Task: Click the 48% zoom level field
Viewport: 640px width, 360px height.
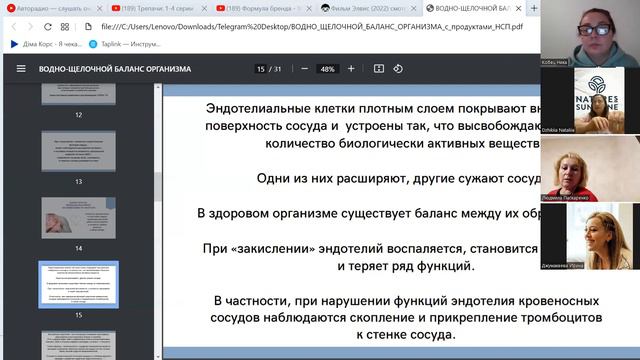Action: click(x=327, y=69)
